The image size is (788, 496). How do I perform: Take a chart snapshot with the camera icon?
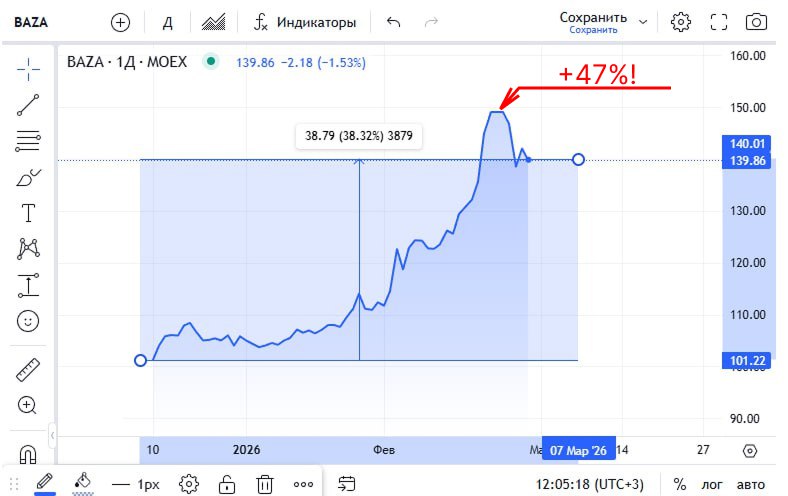tap(757, 22)
